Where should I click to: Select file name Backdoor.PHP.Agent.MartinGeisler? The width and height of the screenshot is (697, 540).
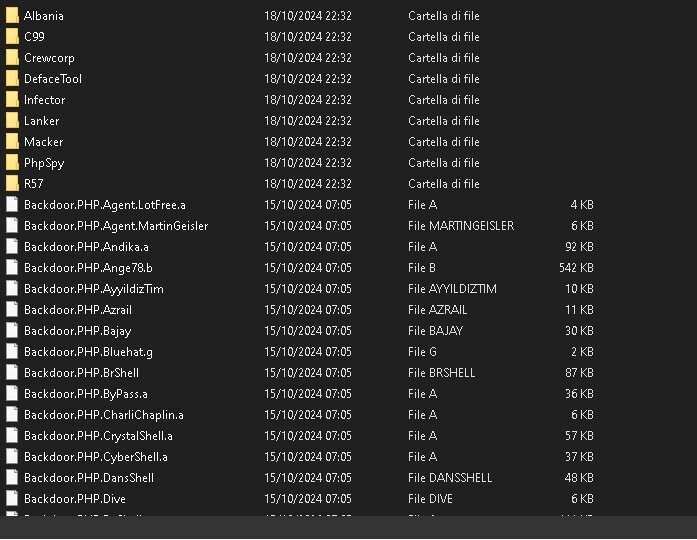pos(116,226)
